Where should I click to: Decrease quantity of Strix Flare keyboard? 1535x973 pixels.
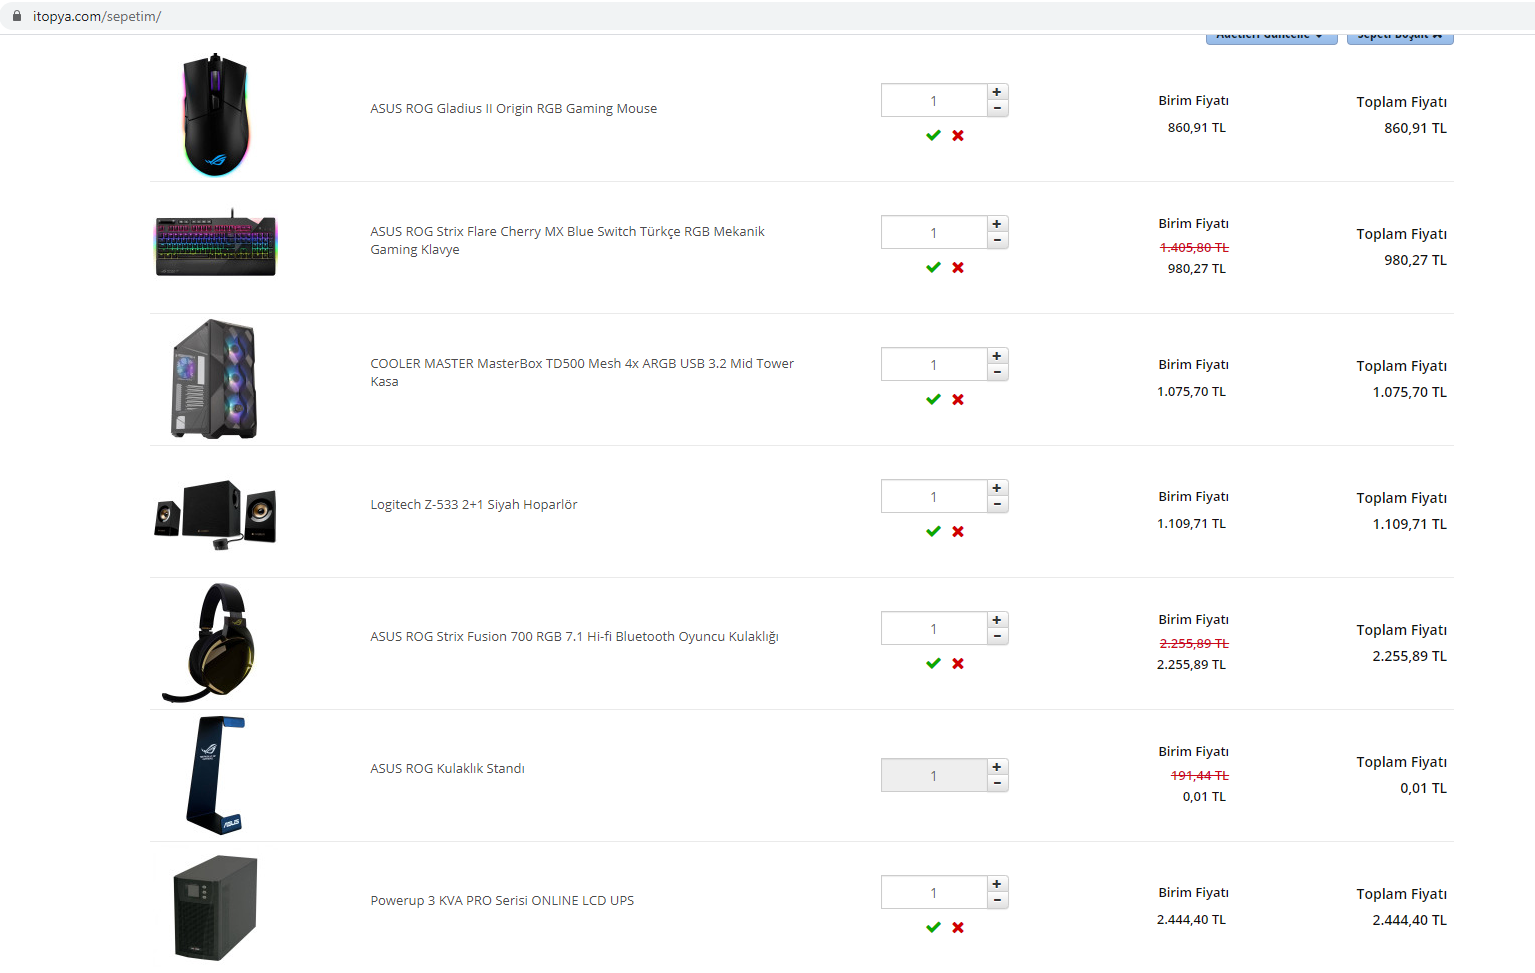[x=997, y=241]
